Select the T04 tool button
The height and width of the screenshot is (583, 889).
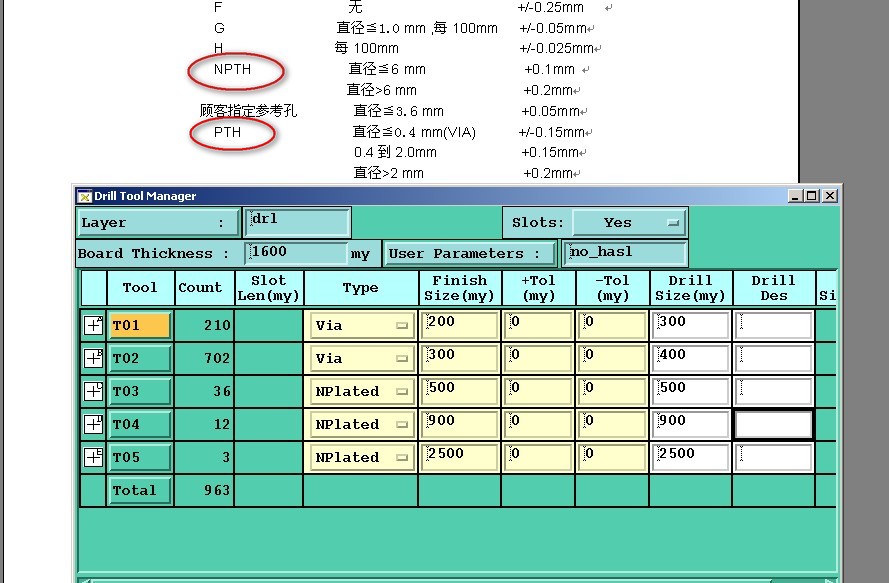point(139,424)
